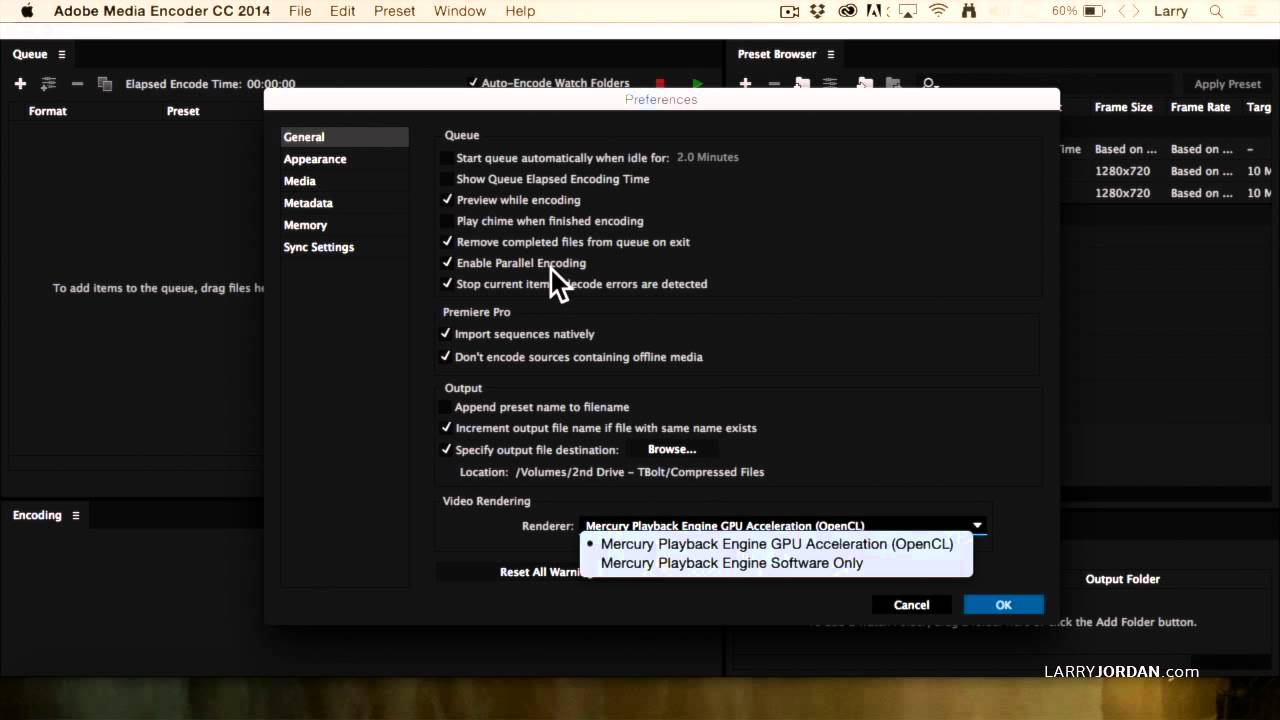Toggle Don't encode sources containing offline media
The image size is (1280, 720).
pyautogui.click(x=446, y=357)
